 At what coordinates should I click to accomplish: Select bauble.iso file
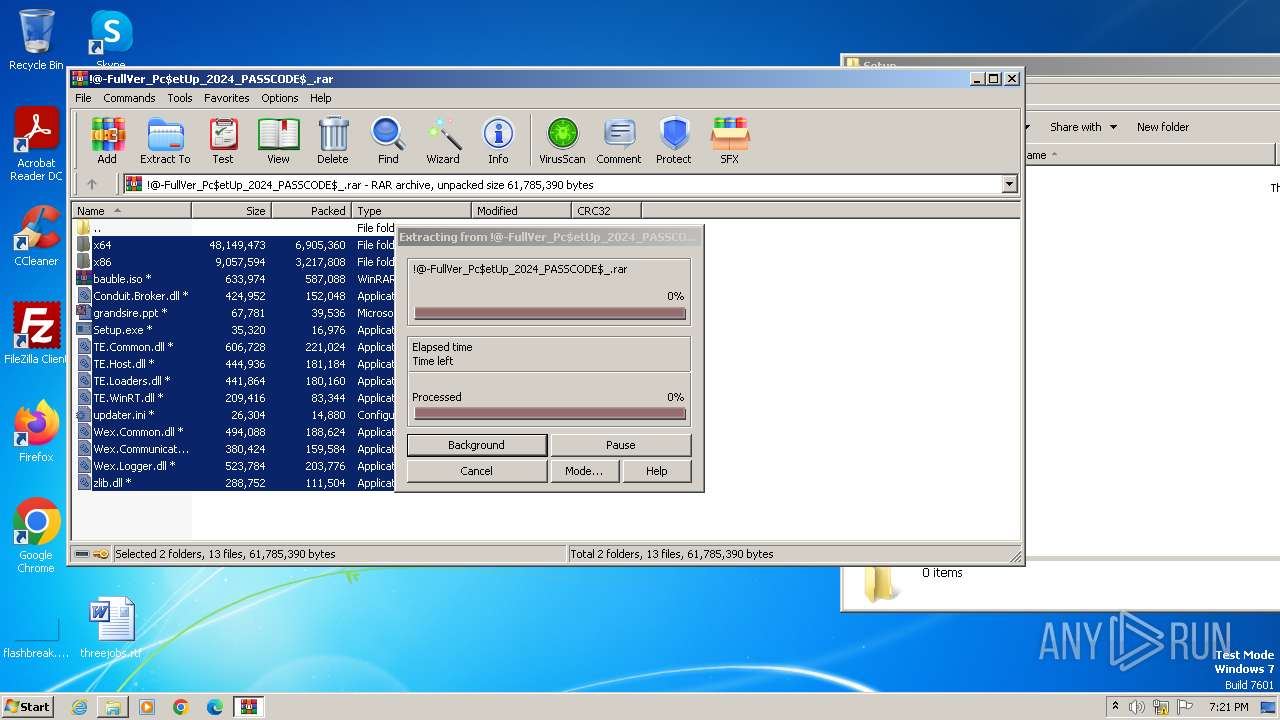(235, 279)
